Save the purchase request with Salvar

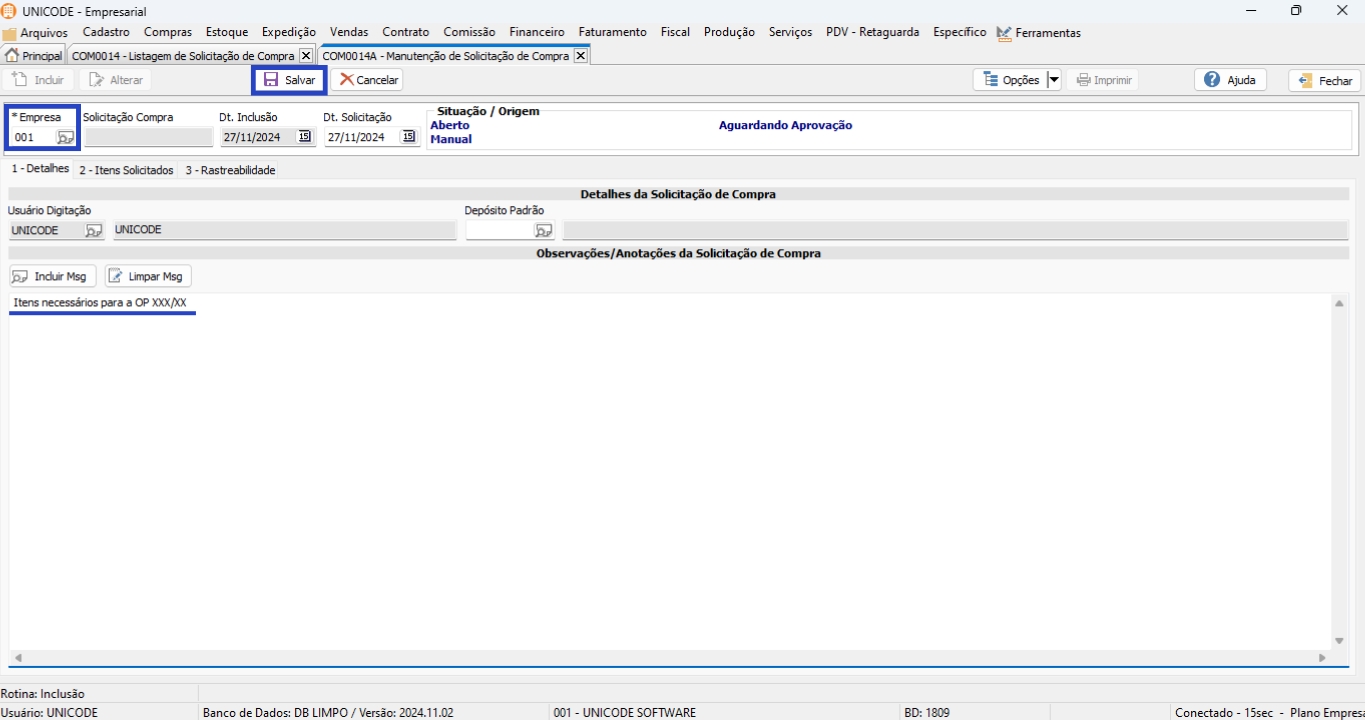tap(289, 80)
